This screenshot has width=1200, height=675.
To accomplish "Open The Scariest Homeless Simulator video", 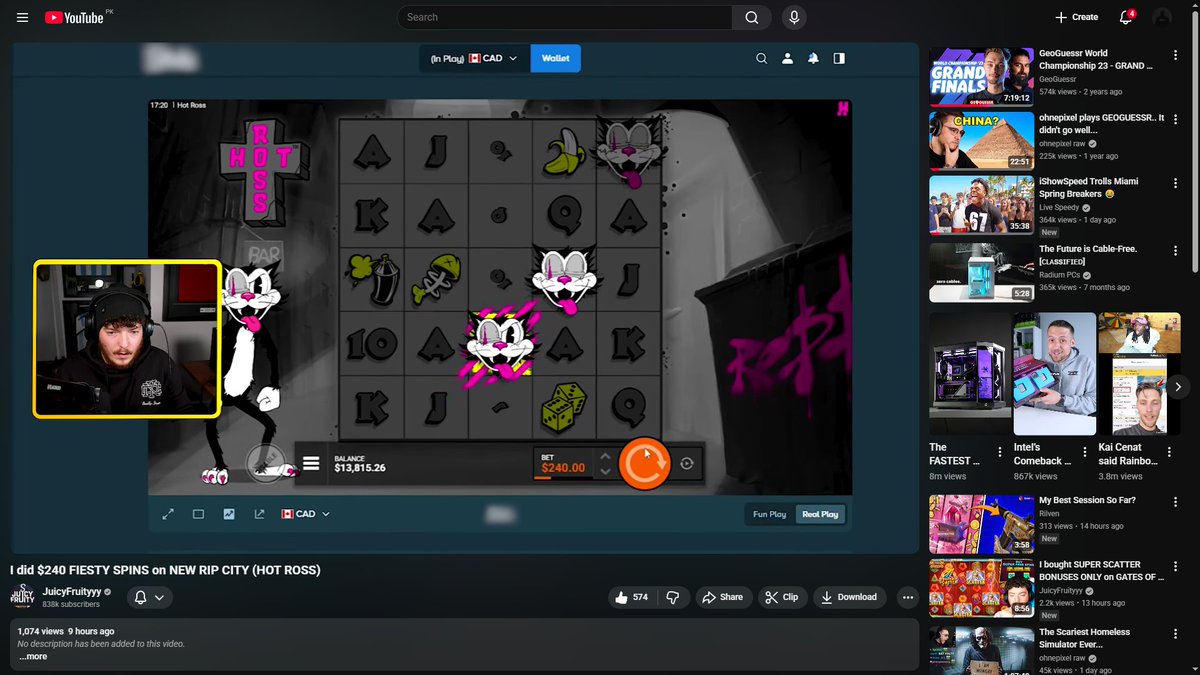I will 981,649.
